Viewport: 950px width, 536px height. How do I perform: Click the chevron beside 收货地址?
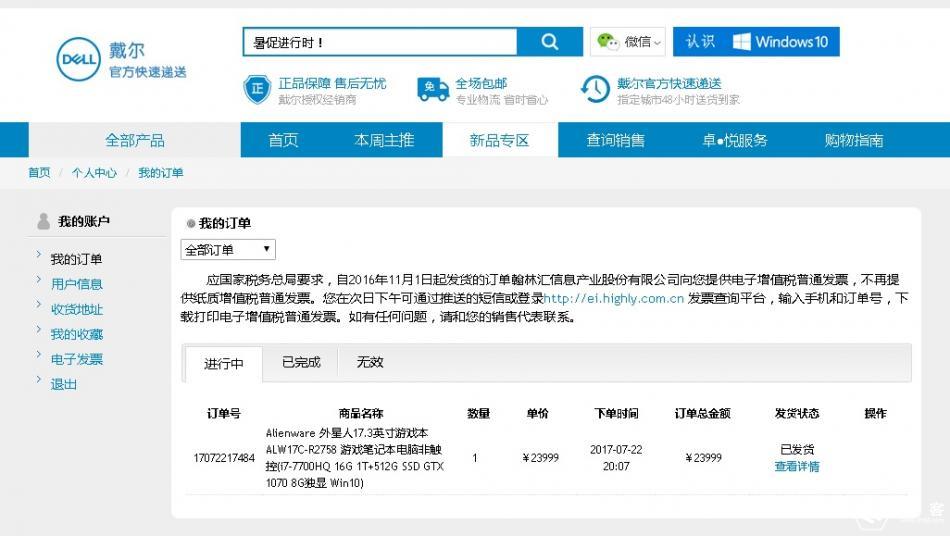[39, 304]
